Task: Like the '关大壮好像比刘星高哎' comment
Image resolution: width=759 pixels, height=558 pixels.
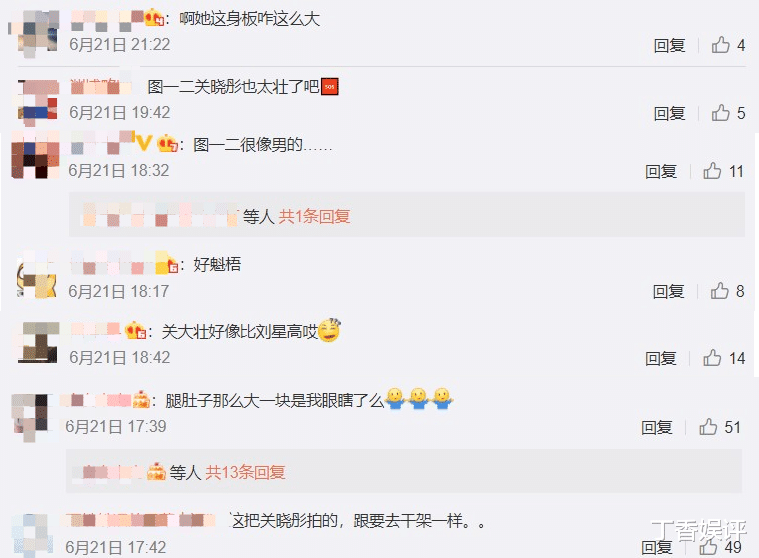Action: coord(712,358)
